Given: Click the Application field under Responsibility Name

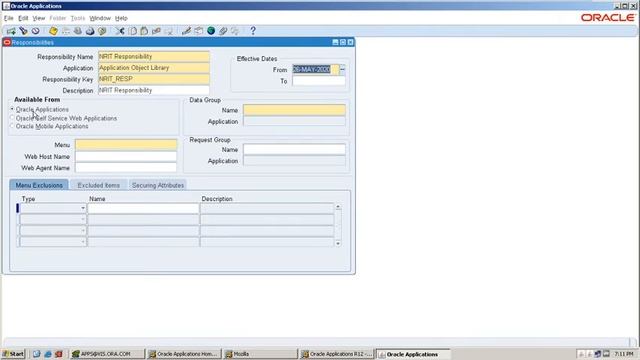Looking at the screenshot, I should 154,68.
